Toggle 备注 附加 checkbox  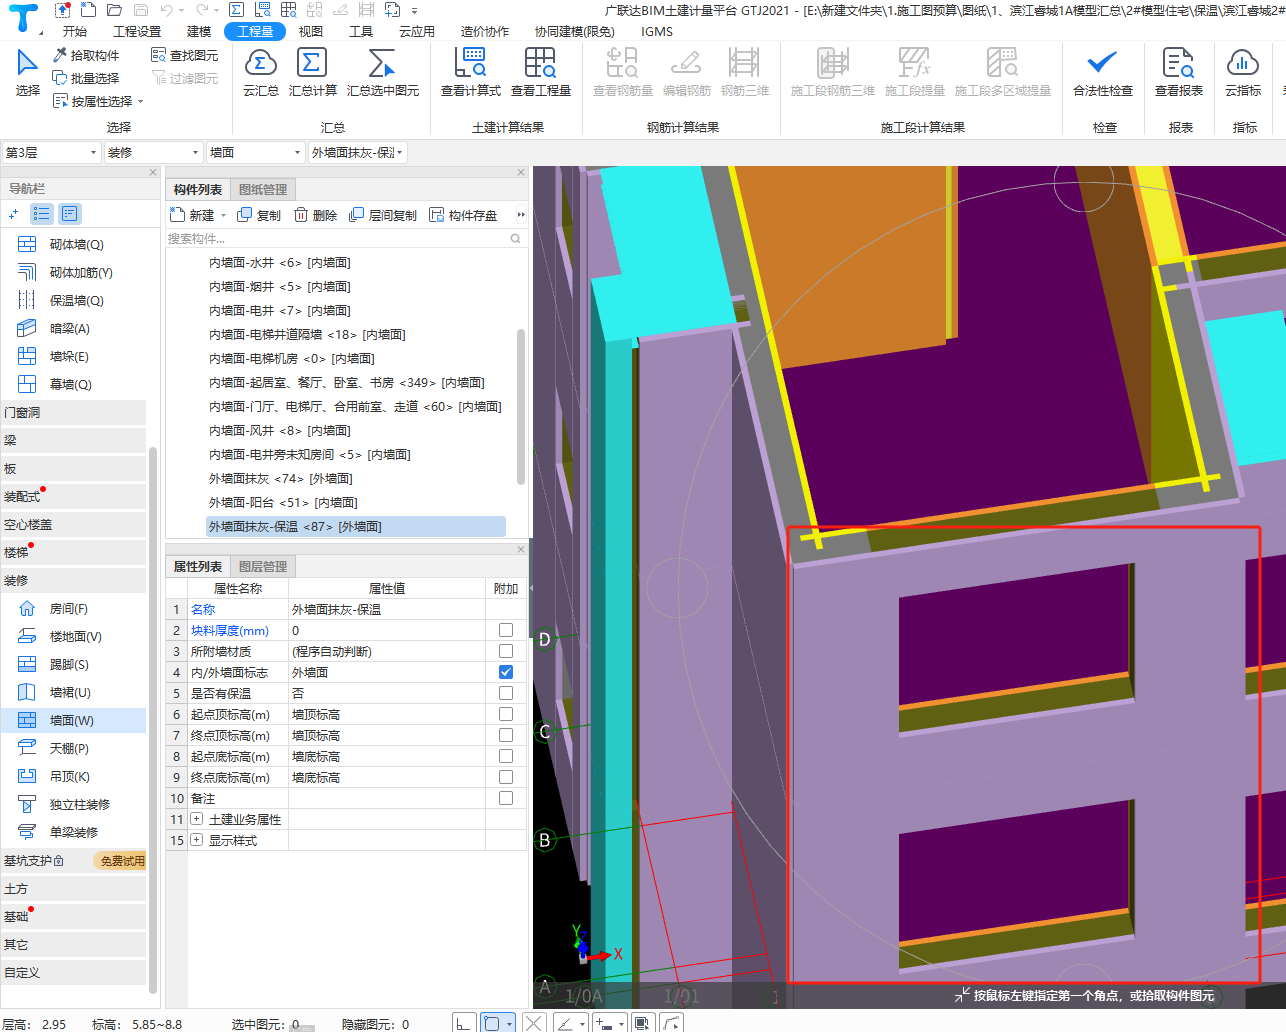pos(506,798)
